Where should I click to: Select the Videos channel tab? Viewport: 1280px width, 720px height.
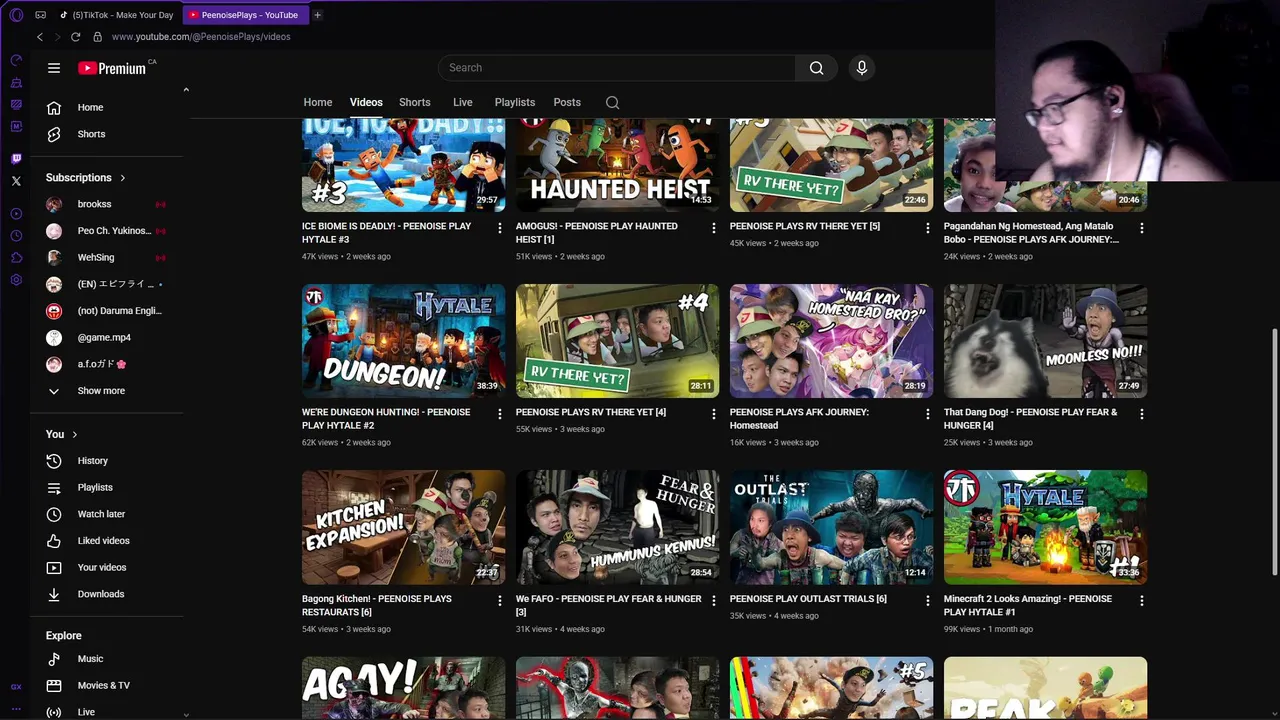(x=366, y=102)
